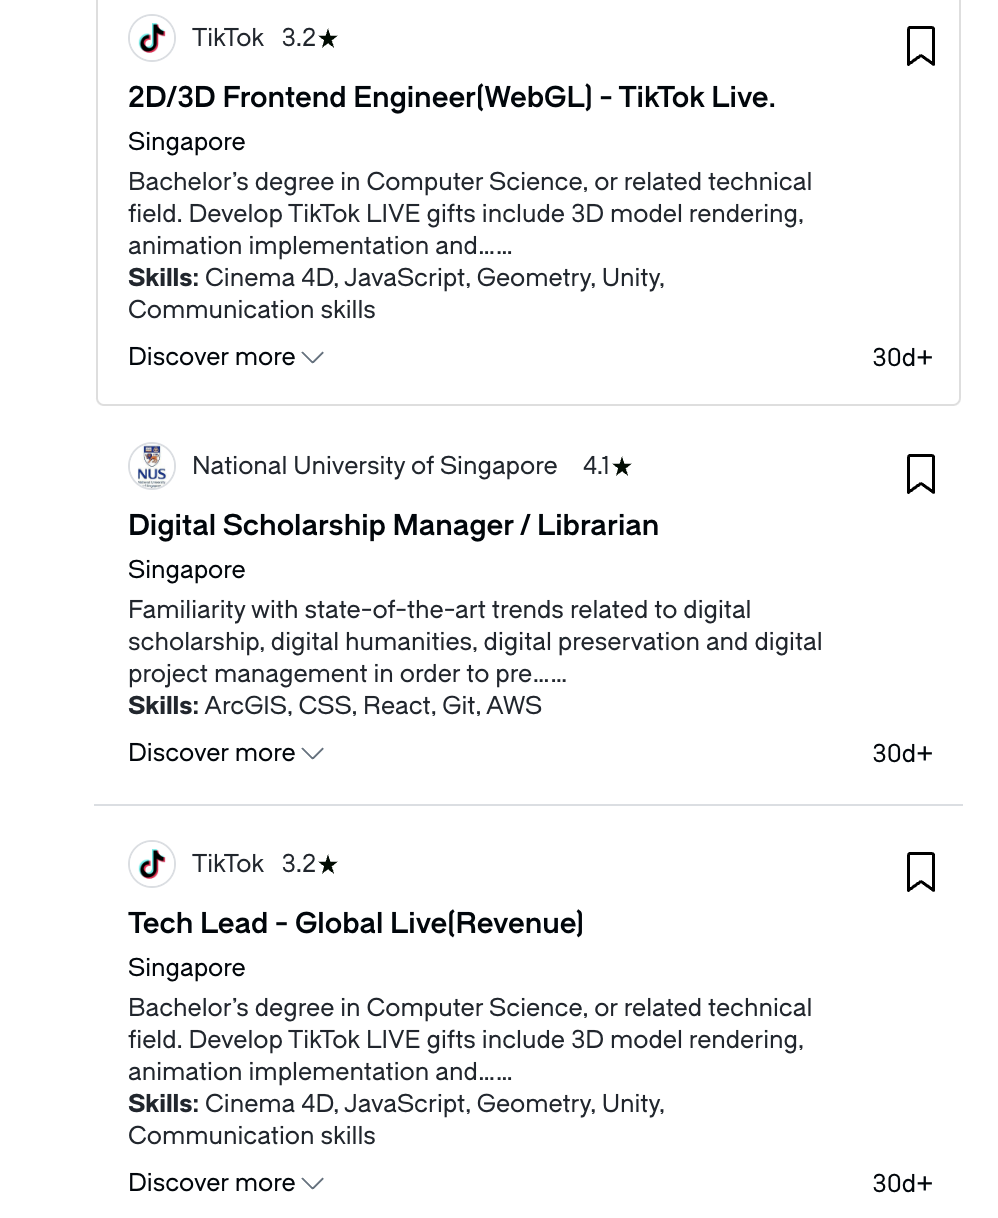This screenshot has width=998, height=1218.
Task: Click TikTok company name on first listing
Action: coord(228,38)
